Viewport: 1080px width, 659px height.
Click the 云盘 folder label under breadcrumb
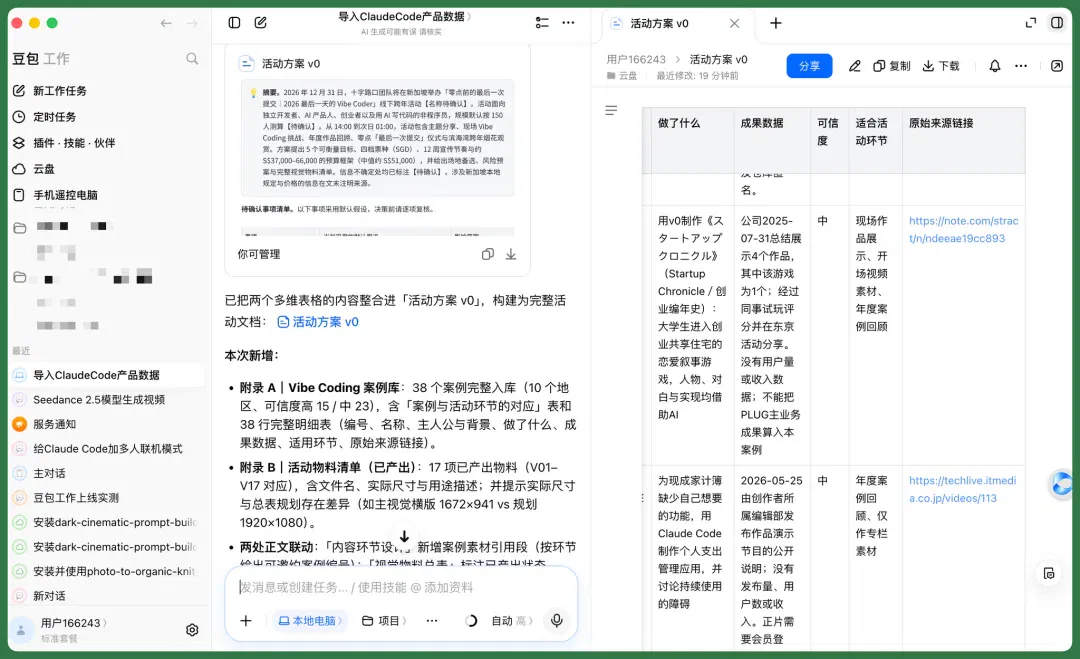(x=623, y=76)
